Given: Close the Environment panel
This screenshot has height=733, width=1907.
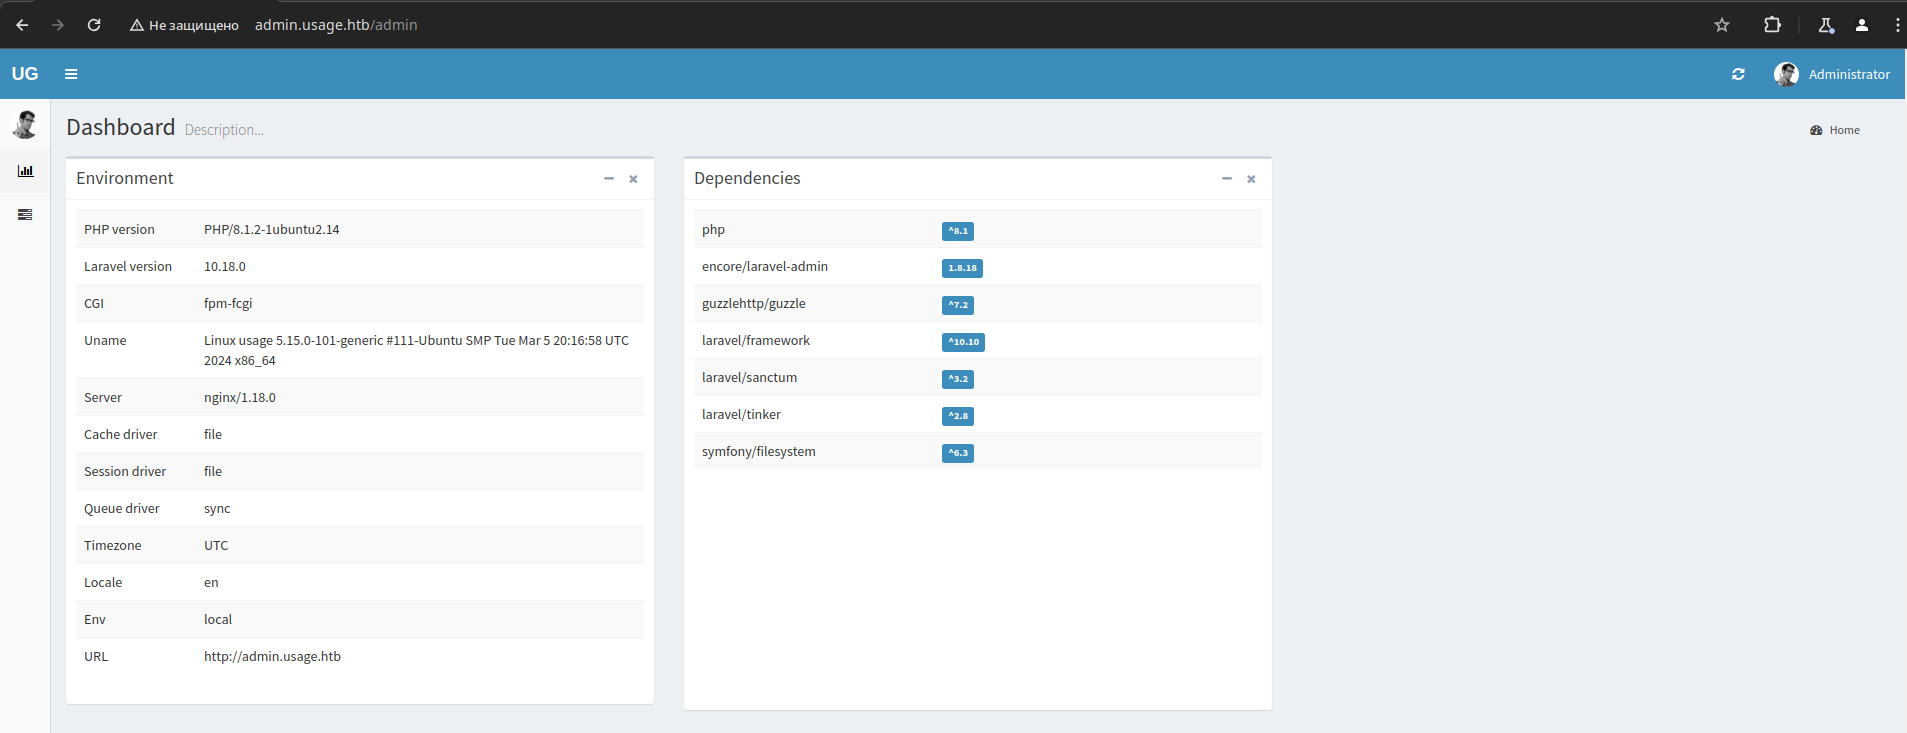Looking at the screenshot, I should (x=633, y=179).
